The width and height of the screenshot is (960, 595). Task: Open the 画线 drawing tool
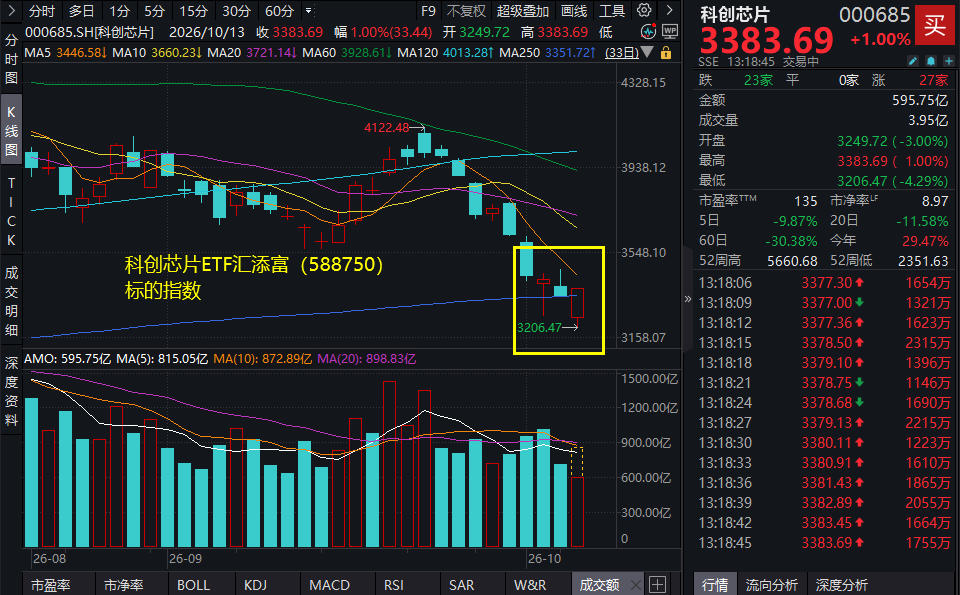pos(574,11)
